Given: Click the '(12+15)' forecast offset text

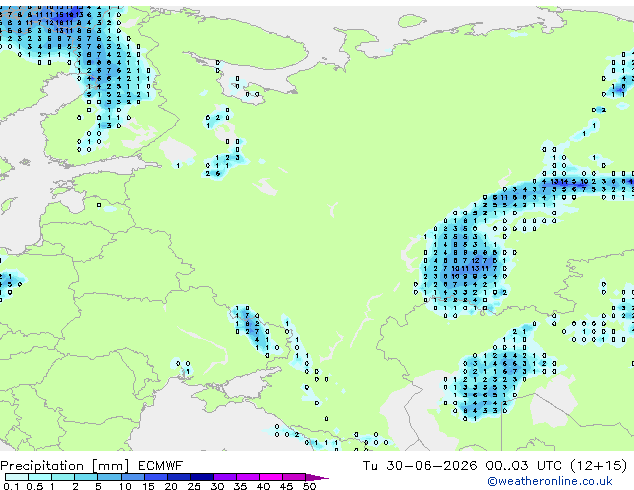Looking at the screenshot, I should pos(598,466).
